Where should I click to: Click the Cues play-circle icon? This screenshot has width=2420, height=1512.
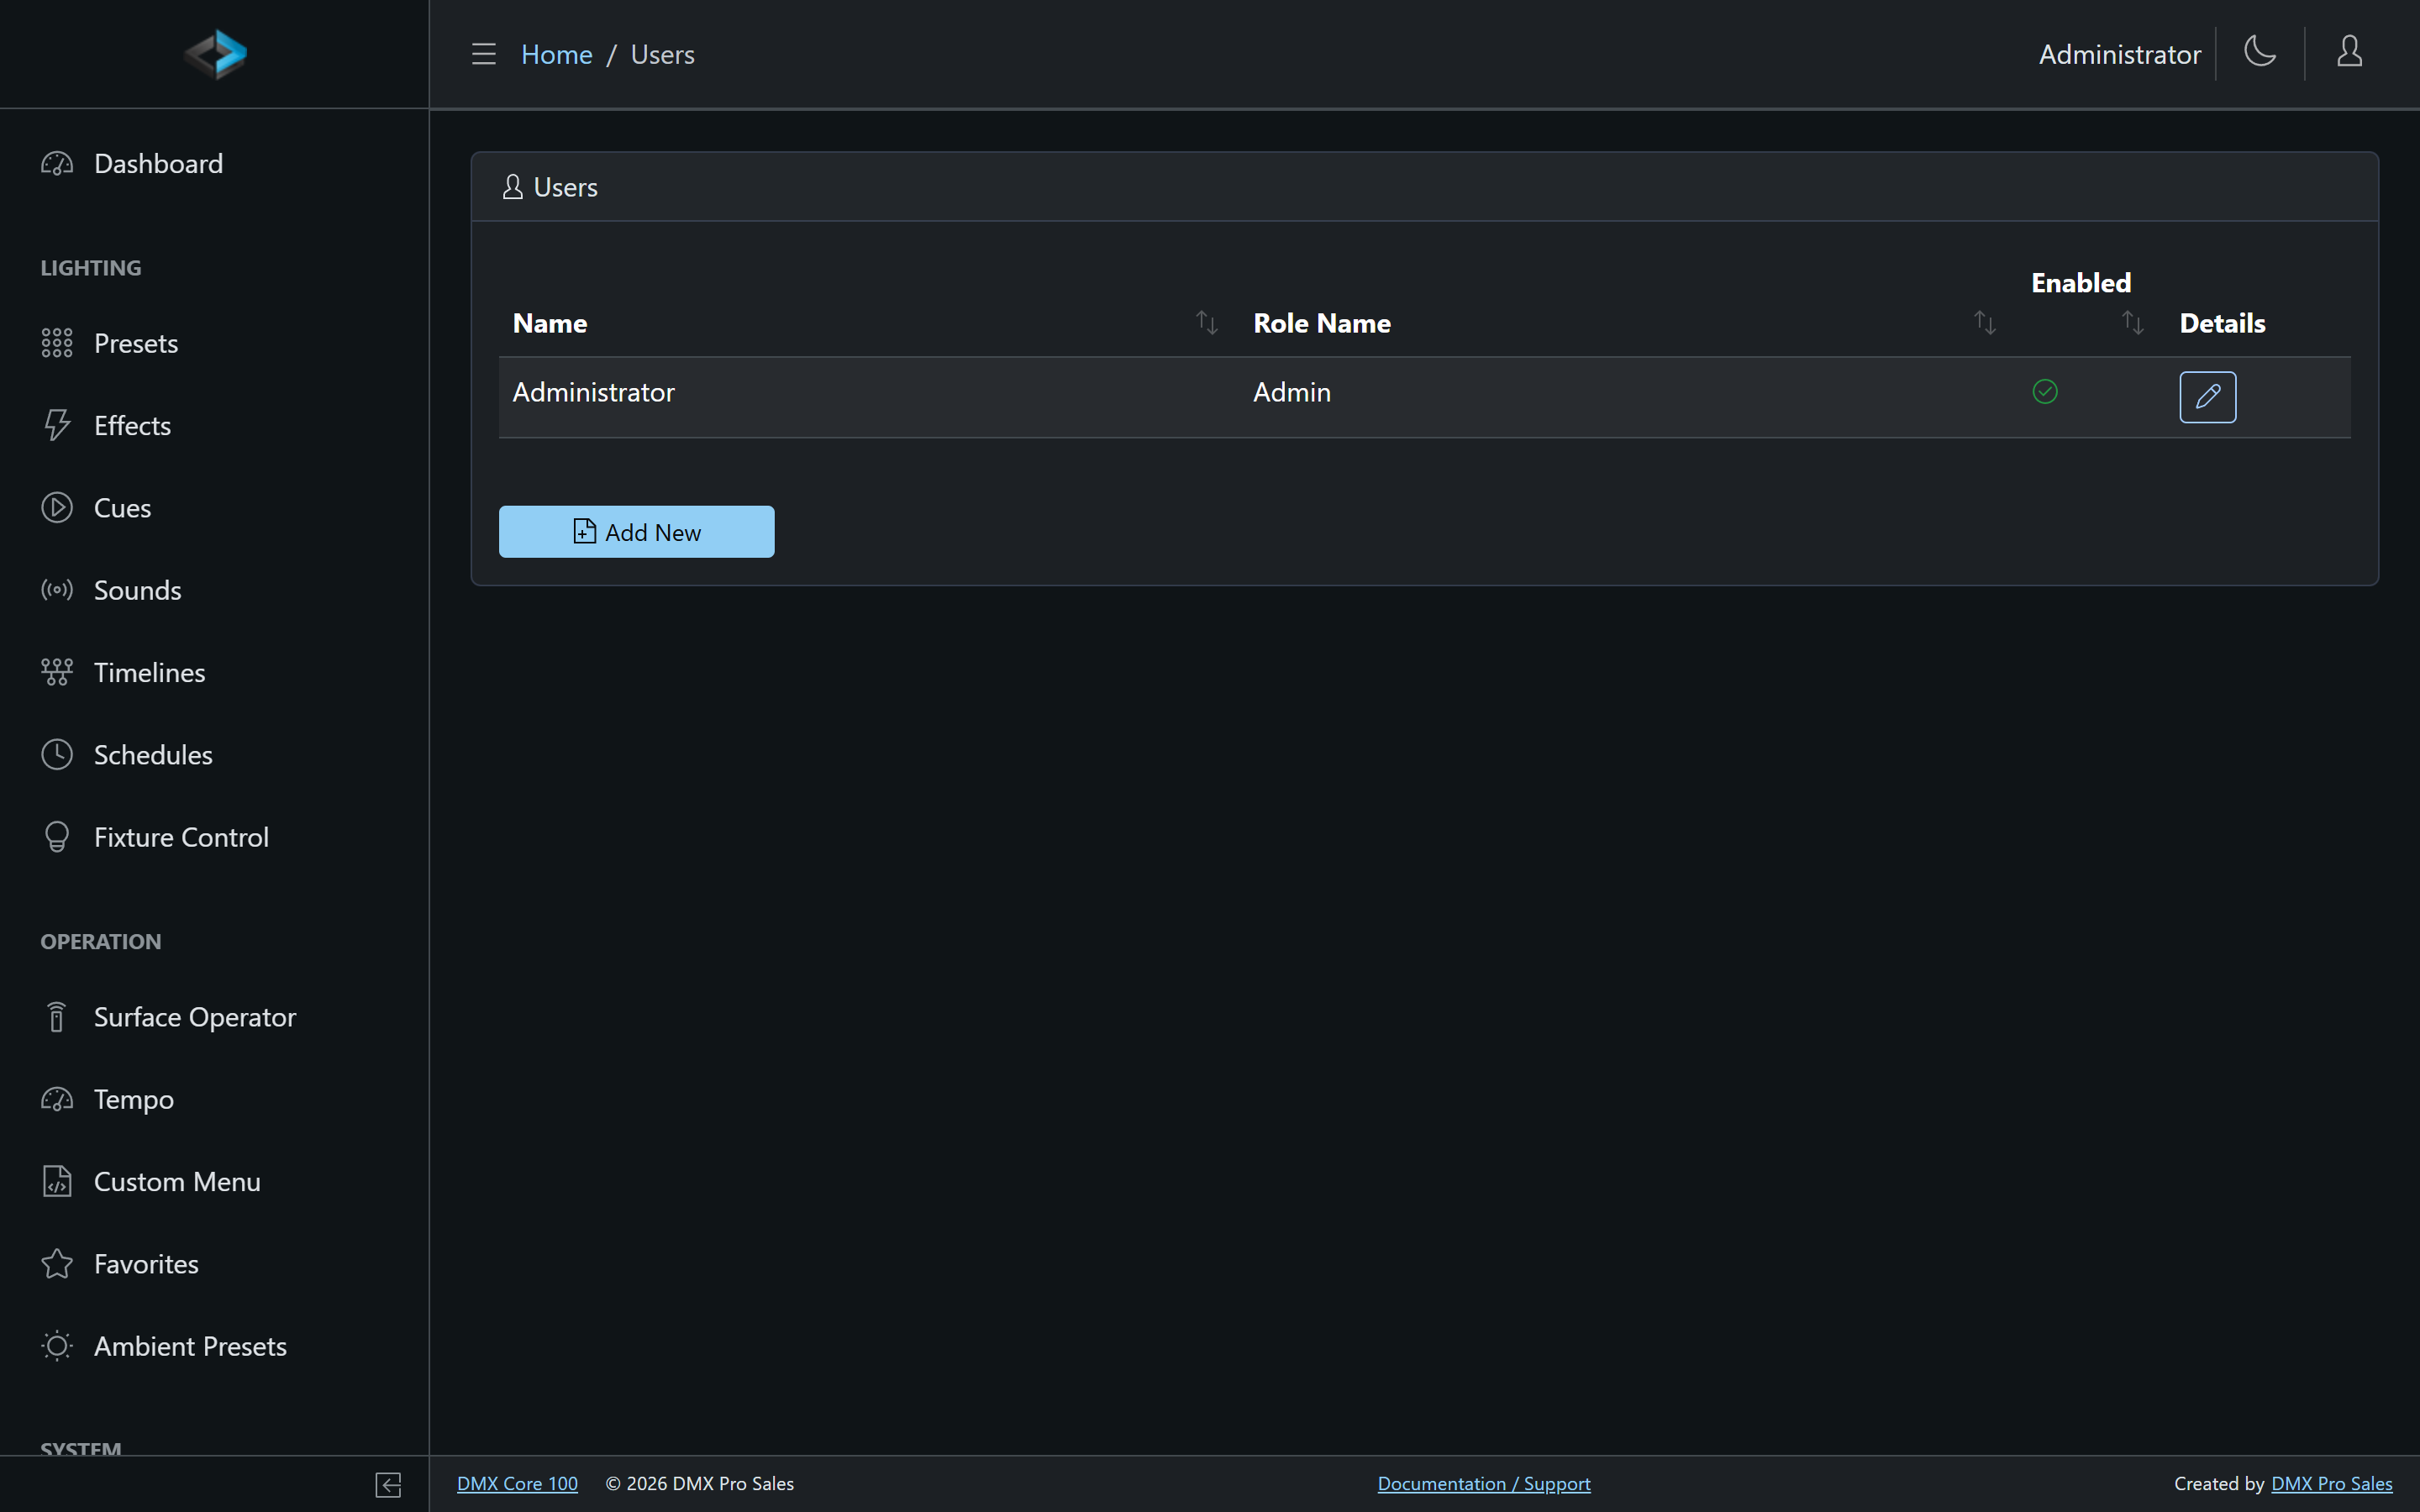pyautogui.click(x=57, y=507)
